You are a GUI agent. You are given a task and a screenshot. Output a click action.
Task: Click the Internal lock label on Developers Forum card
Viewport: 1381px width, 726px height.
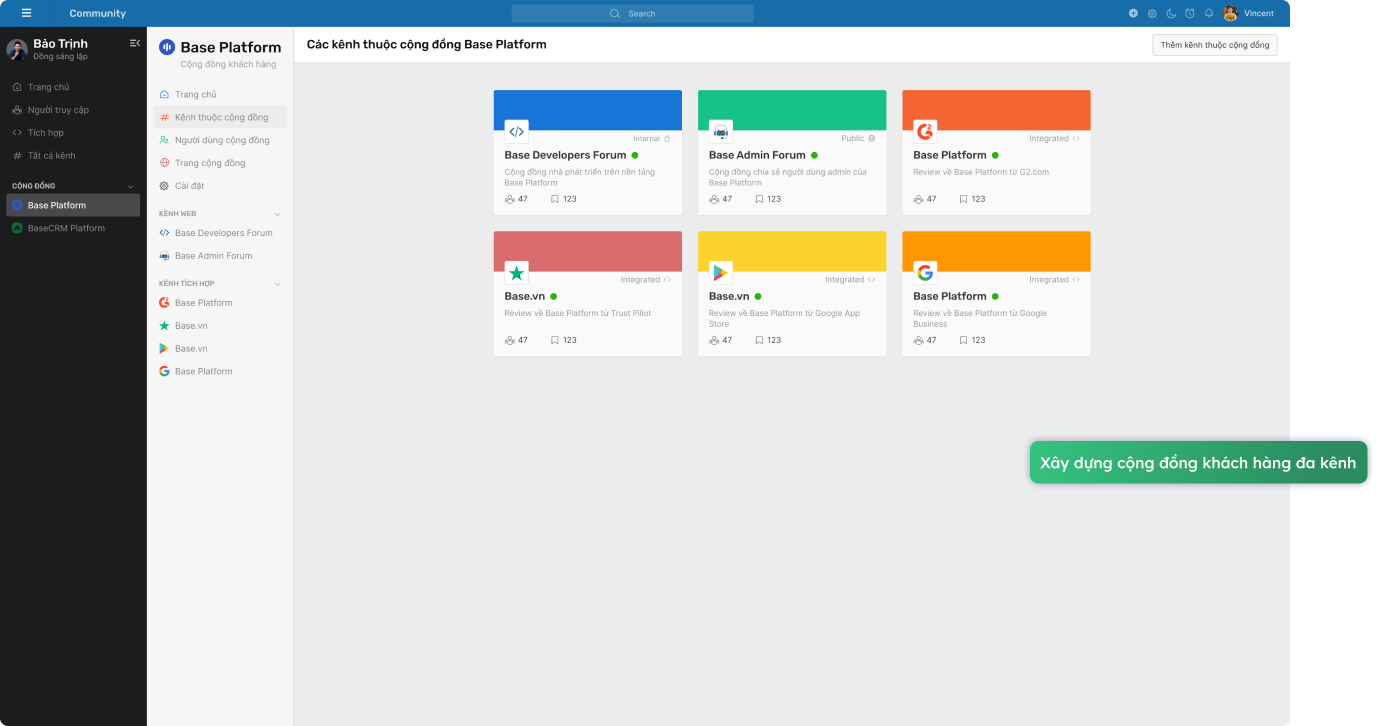[652, 139]
